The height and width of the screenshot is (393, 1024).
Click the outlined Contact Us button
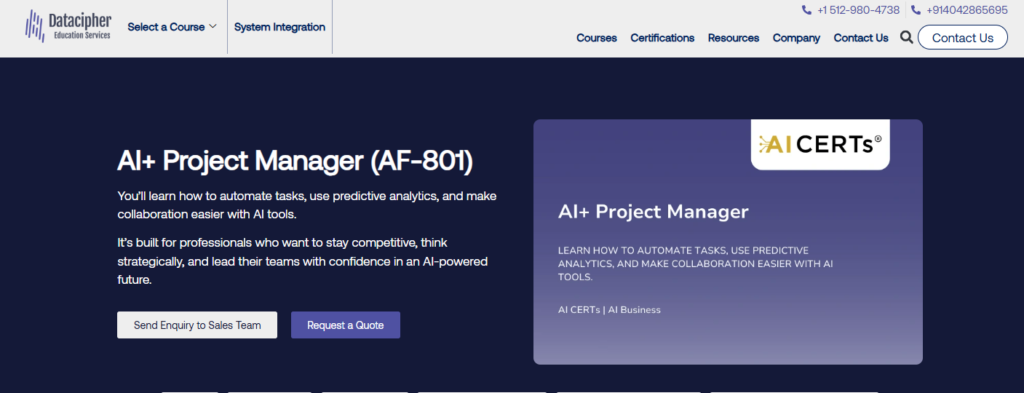click(963, 38)
